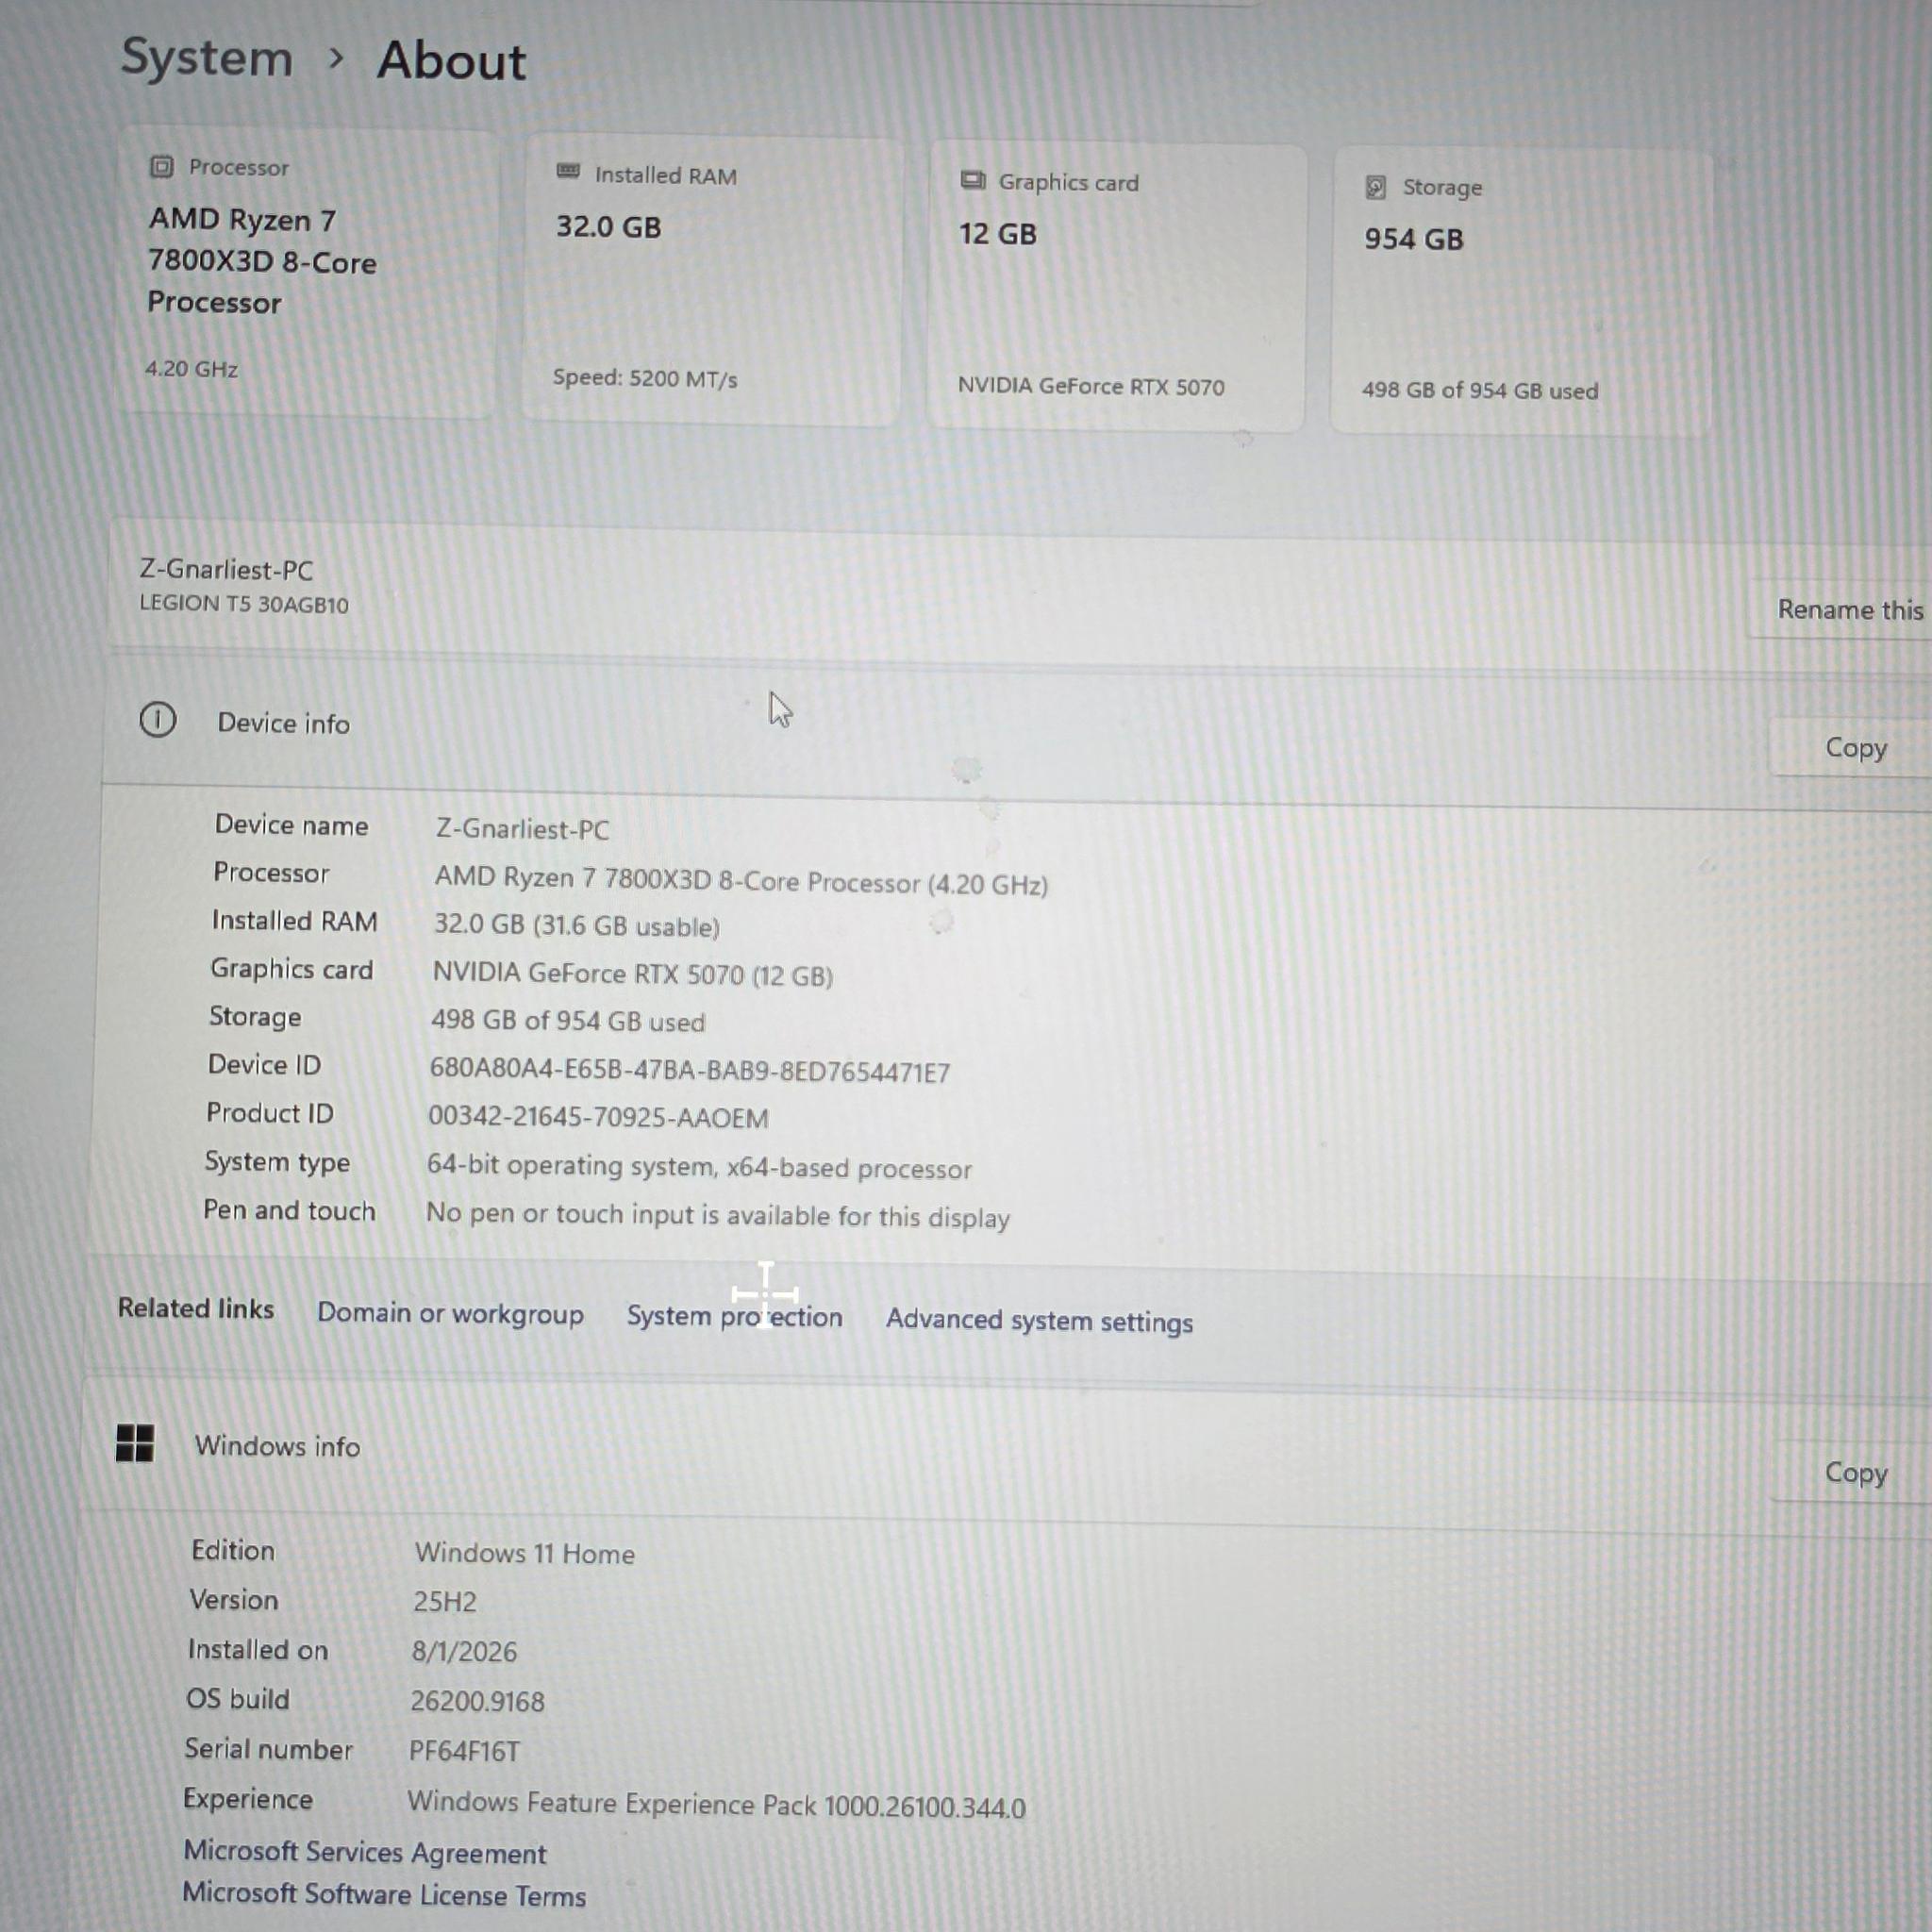This screenshot has height=1932, width=1932.
Task: Copy the Device info details
Action: point(1854,748)
